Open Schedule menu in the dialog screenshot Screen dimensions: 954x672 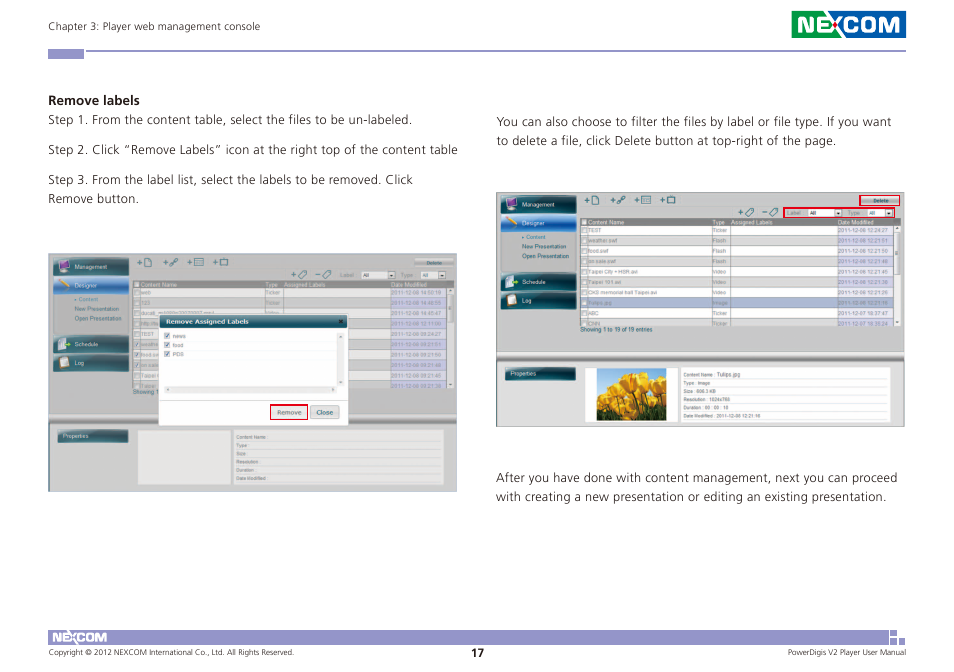[x=91, y=344]
